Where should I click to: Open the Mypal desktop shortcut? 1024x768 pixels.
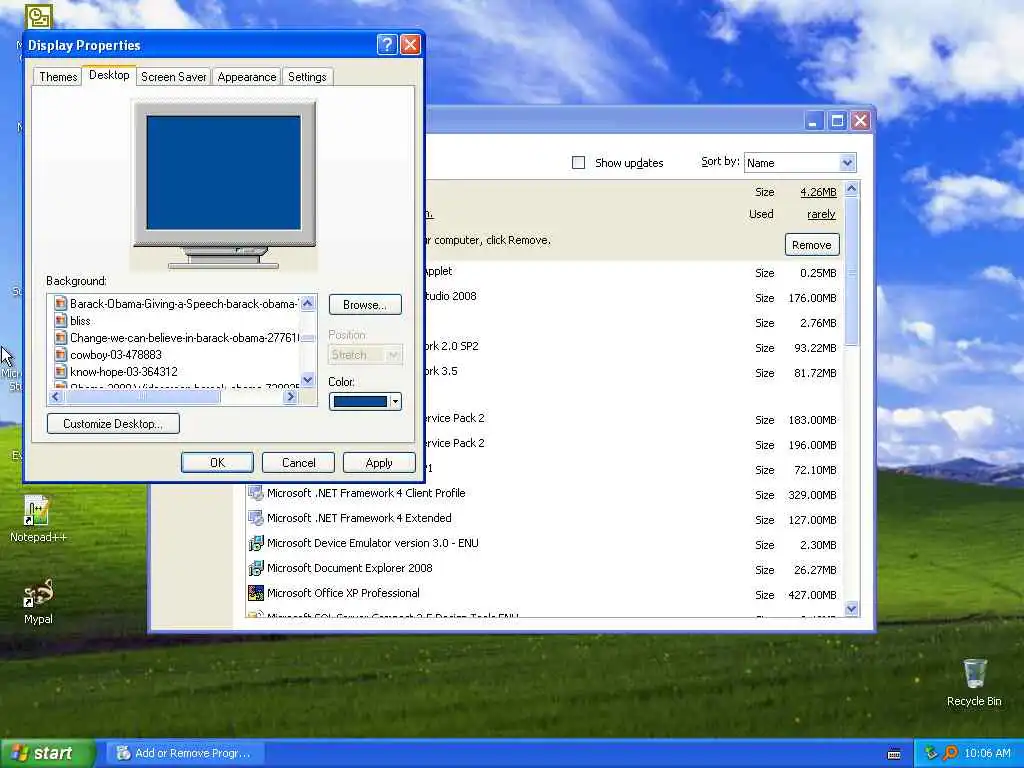point(38,601)
